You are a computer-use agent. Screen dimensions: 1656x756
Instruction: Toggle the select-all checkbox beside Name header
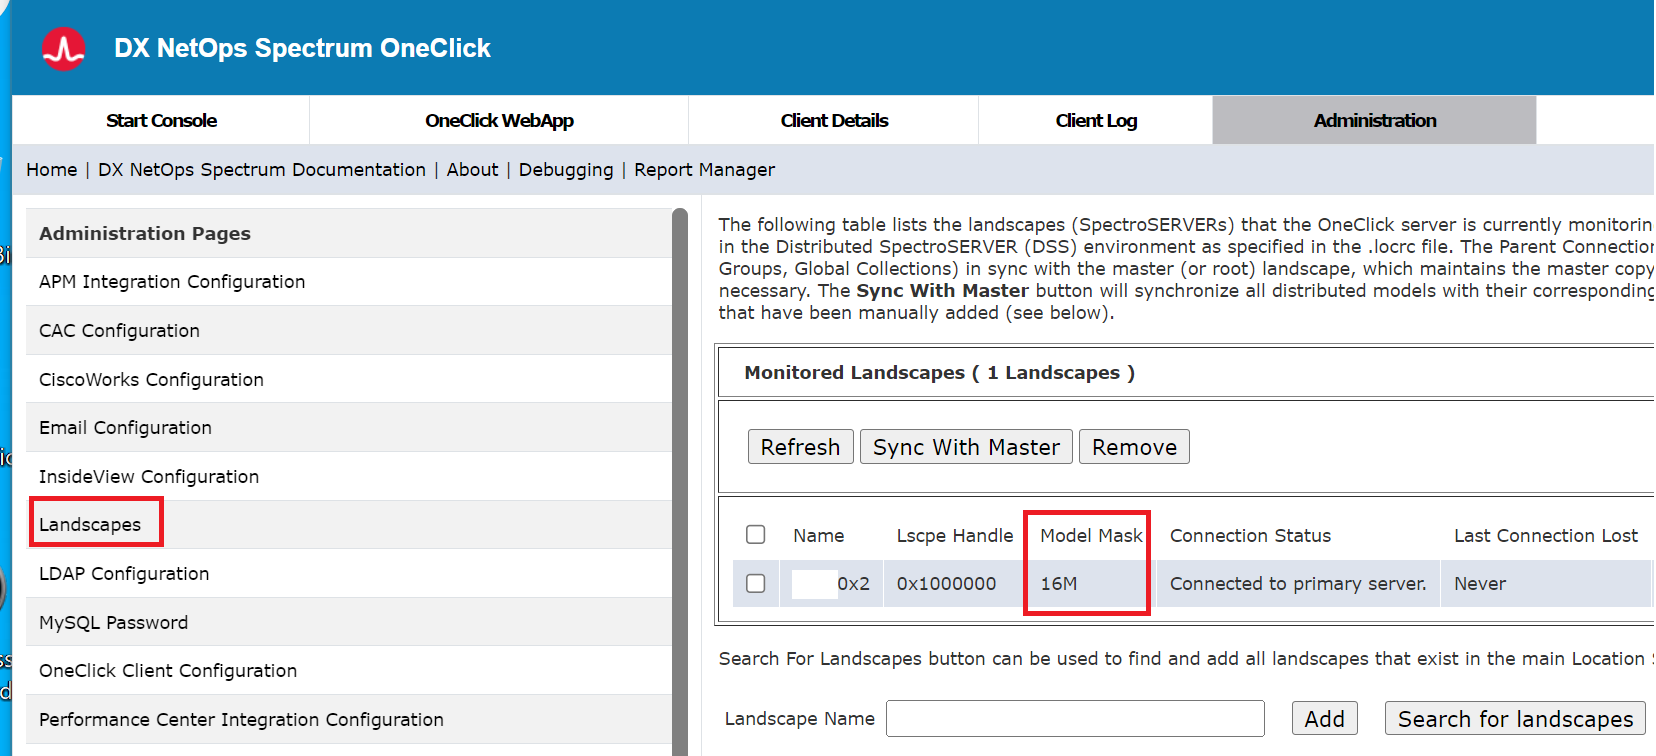point(756,535)
